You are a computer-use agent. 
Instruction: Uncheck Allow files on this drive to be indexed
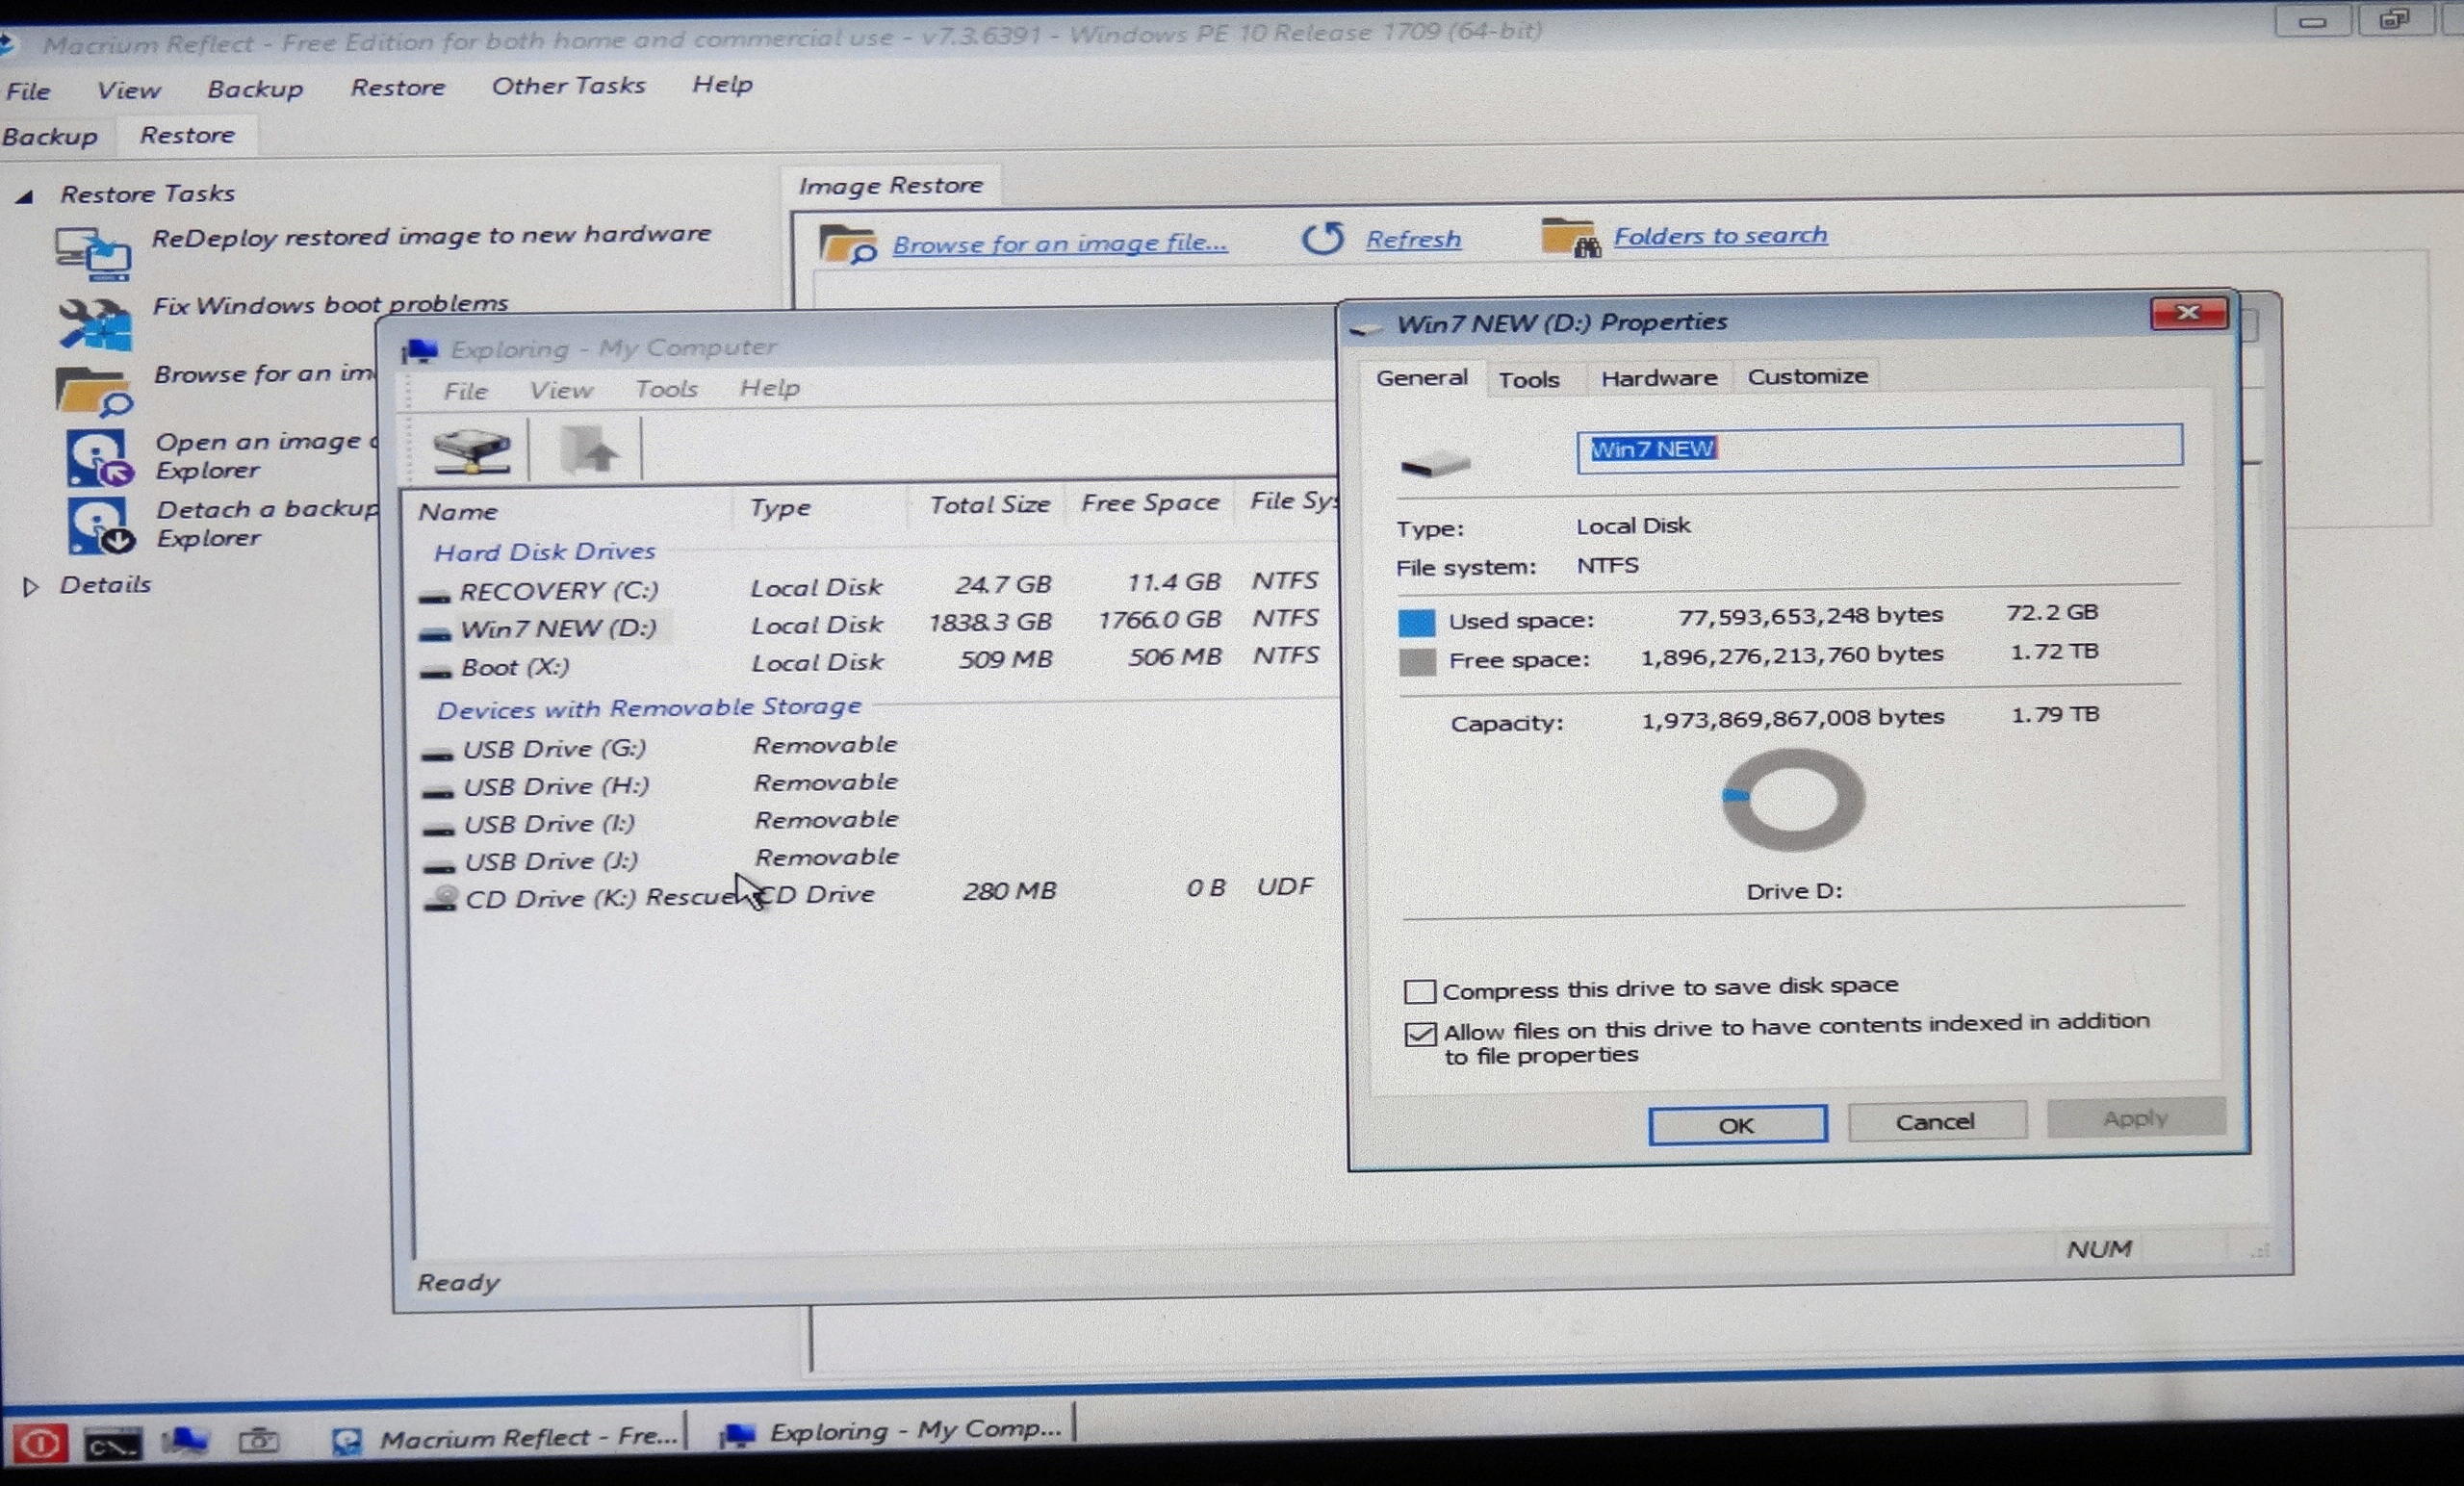click(x=1420, y=1033)
